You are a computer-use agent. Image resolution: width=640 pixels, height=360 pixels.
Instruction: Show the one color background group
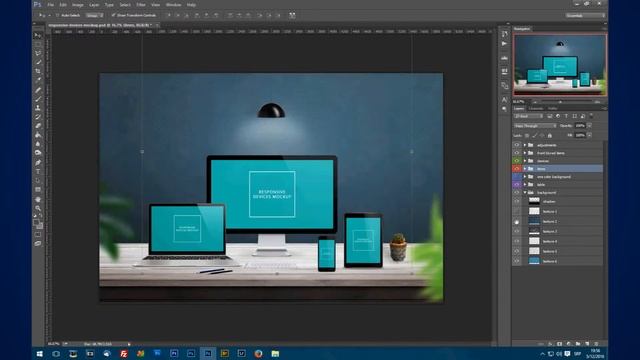(517, 177)
